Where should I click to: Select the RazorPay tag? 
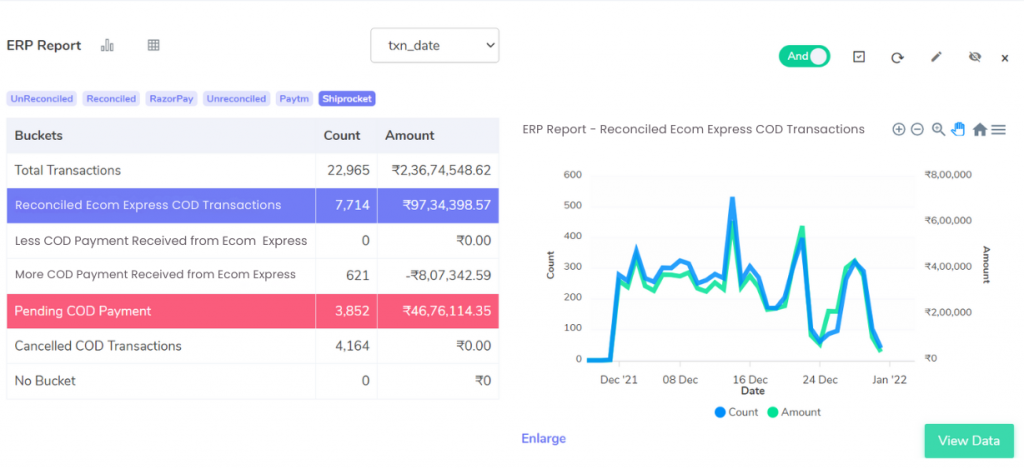(x=171, y=99)
